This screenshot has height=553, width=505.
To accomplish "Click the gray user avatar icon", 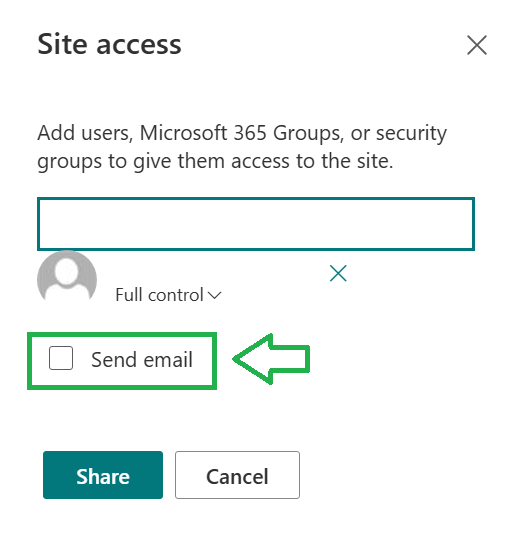I will click(x=67, y=276).
